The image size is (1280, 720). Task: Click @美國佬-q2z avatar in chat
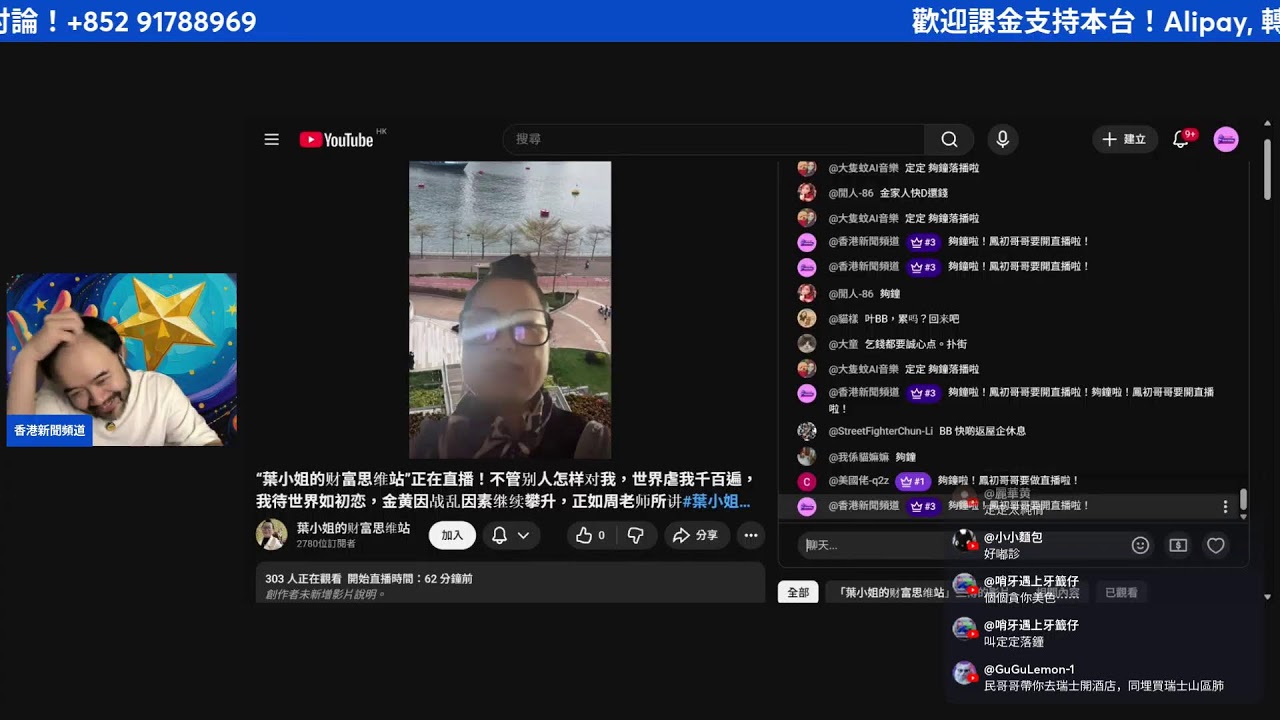point(807,481)
